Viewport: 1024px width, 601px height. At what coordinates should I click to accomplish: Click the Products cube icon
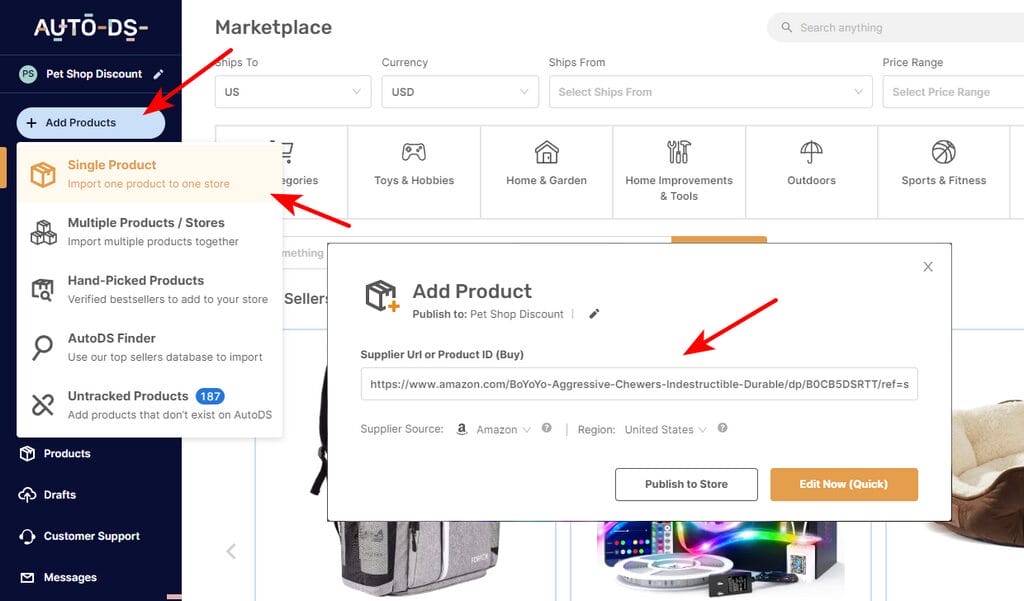27,453
